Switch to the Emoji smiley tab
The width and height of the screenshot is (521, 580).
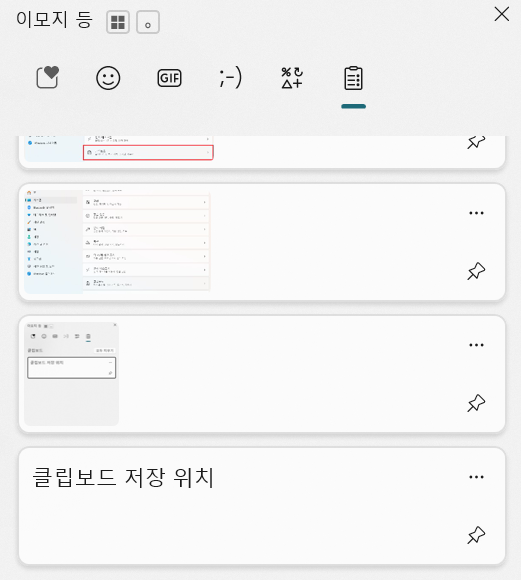click(x=108, y=78)
